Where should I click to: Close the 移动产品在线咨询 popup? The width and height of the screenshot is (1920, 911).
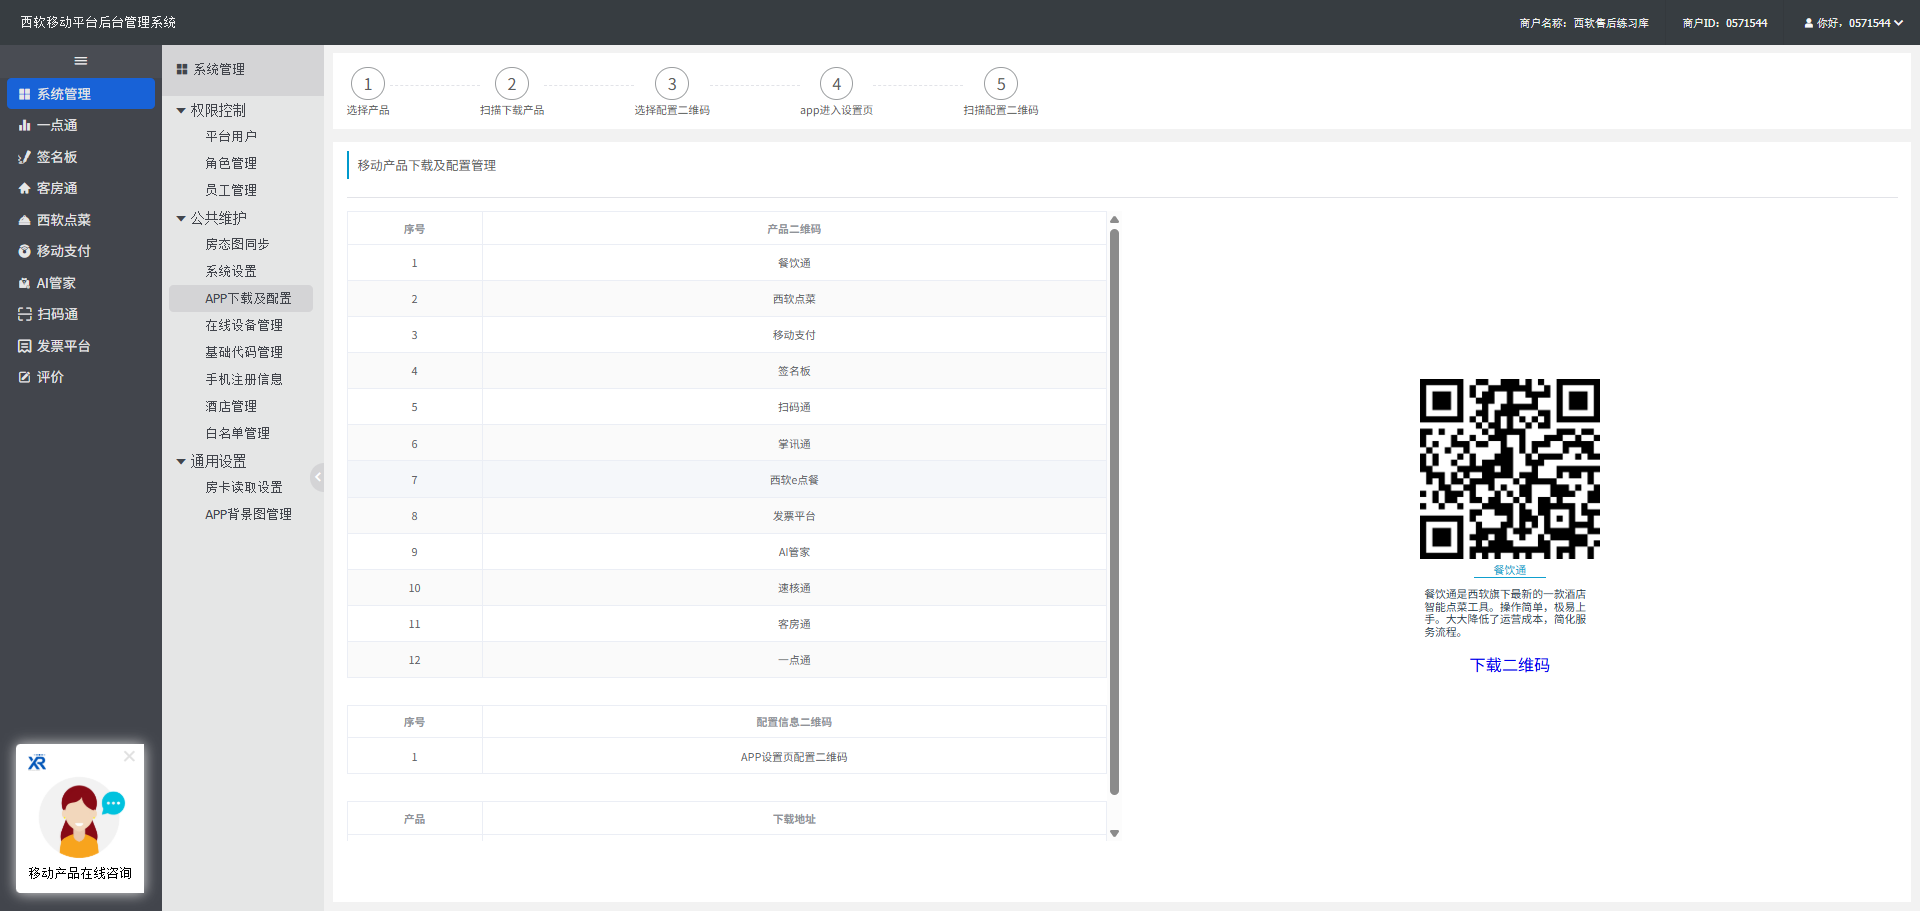tap(129, 756)
